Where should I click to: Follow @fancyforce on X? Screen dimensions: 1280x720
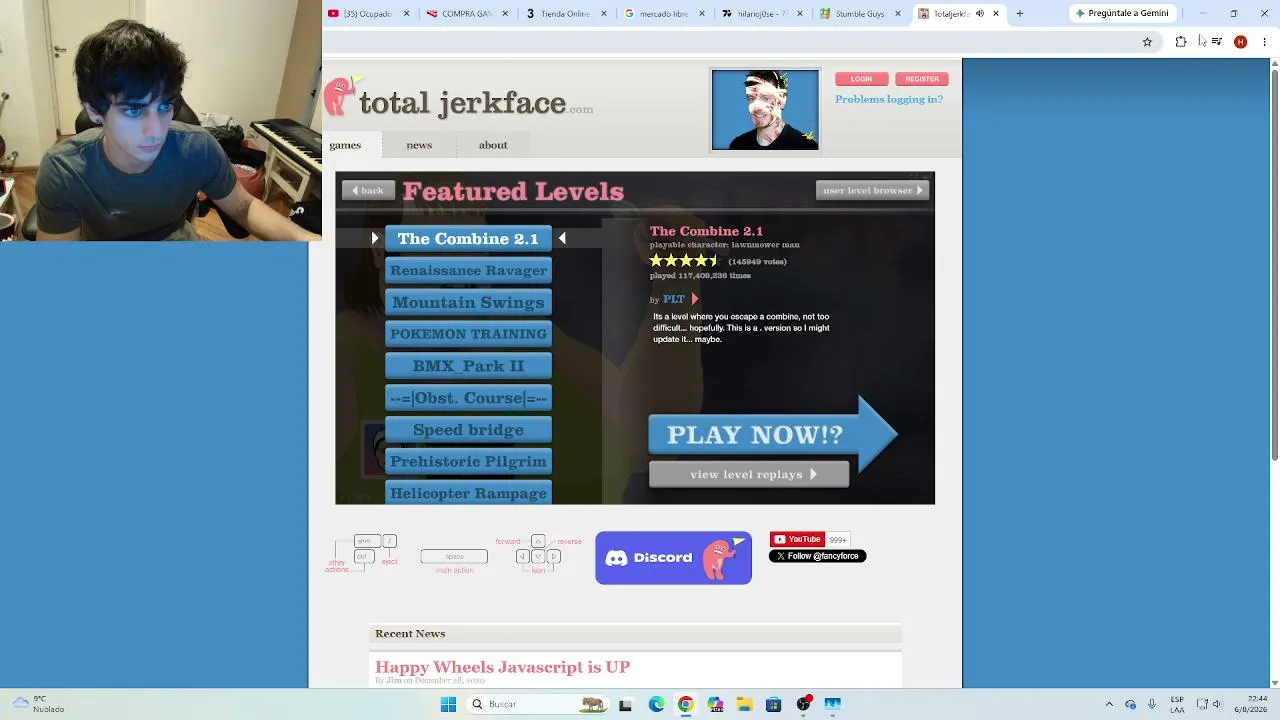(x=817, y=556)
